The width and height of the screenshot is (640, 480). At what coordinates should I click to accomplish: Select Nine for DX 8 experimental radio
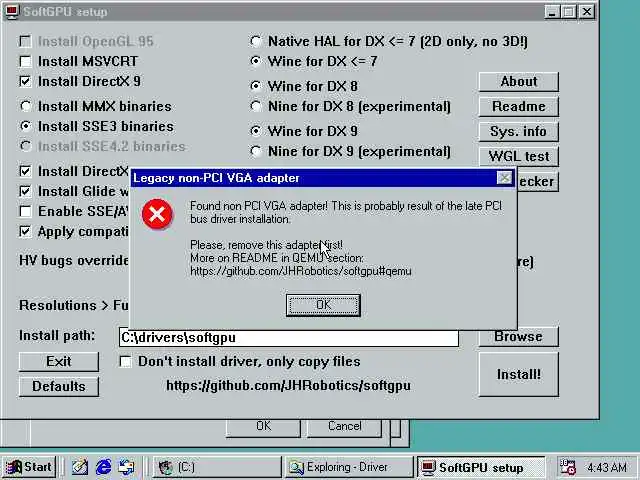[256, 107]
